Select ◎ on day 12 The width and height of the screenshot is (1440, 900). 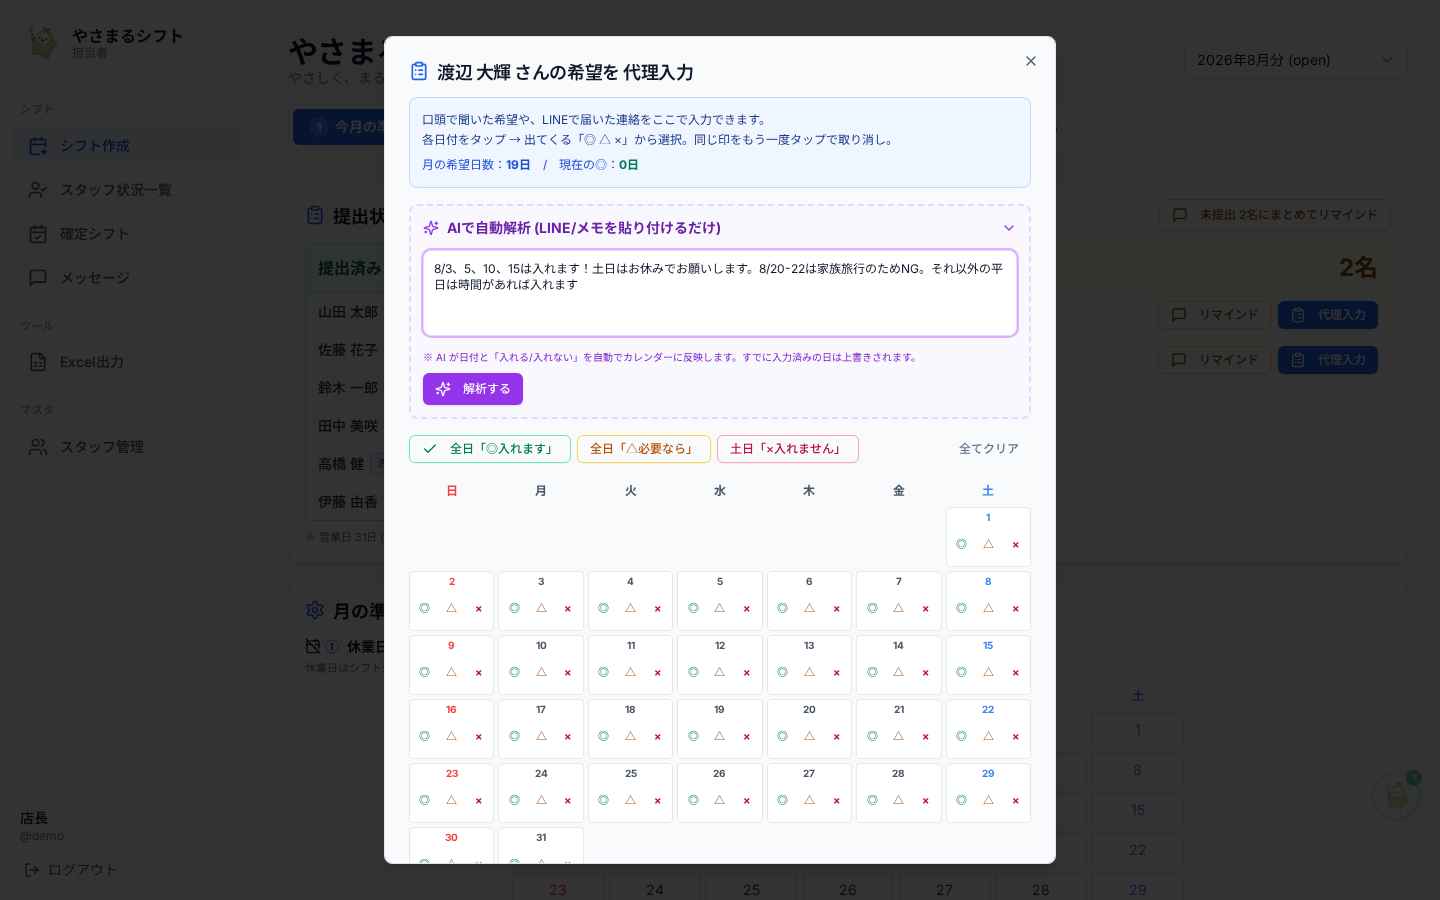pos(693,672)
